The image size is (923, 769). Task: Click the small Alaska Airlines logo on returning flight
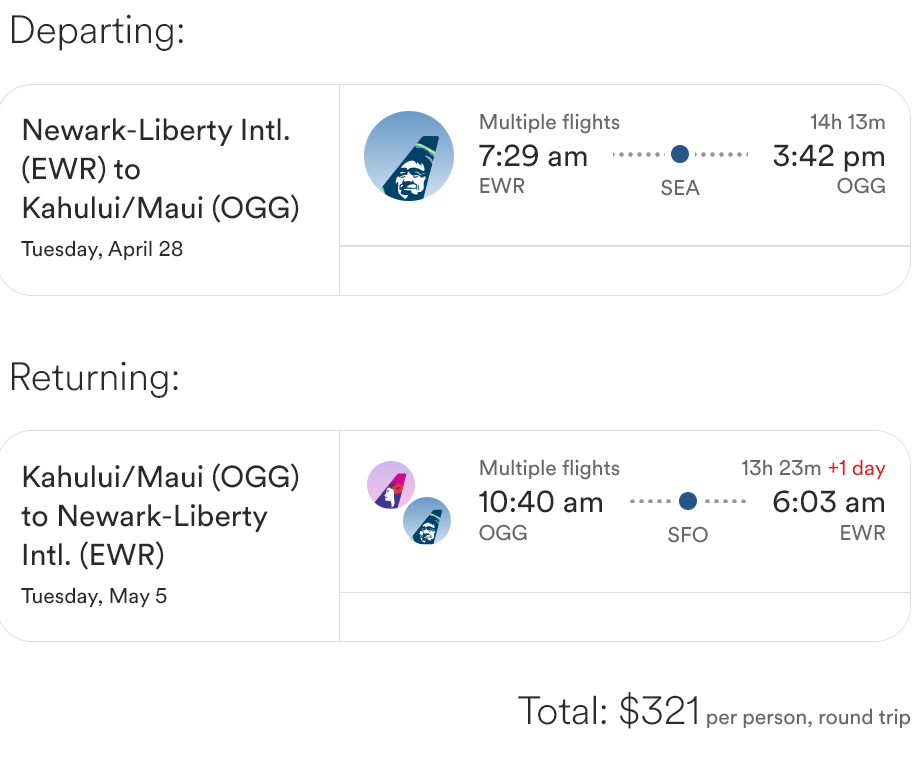click(427, 521)
